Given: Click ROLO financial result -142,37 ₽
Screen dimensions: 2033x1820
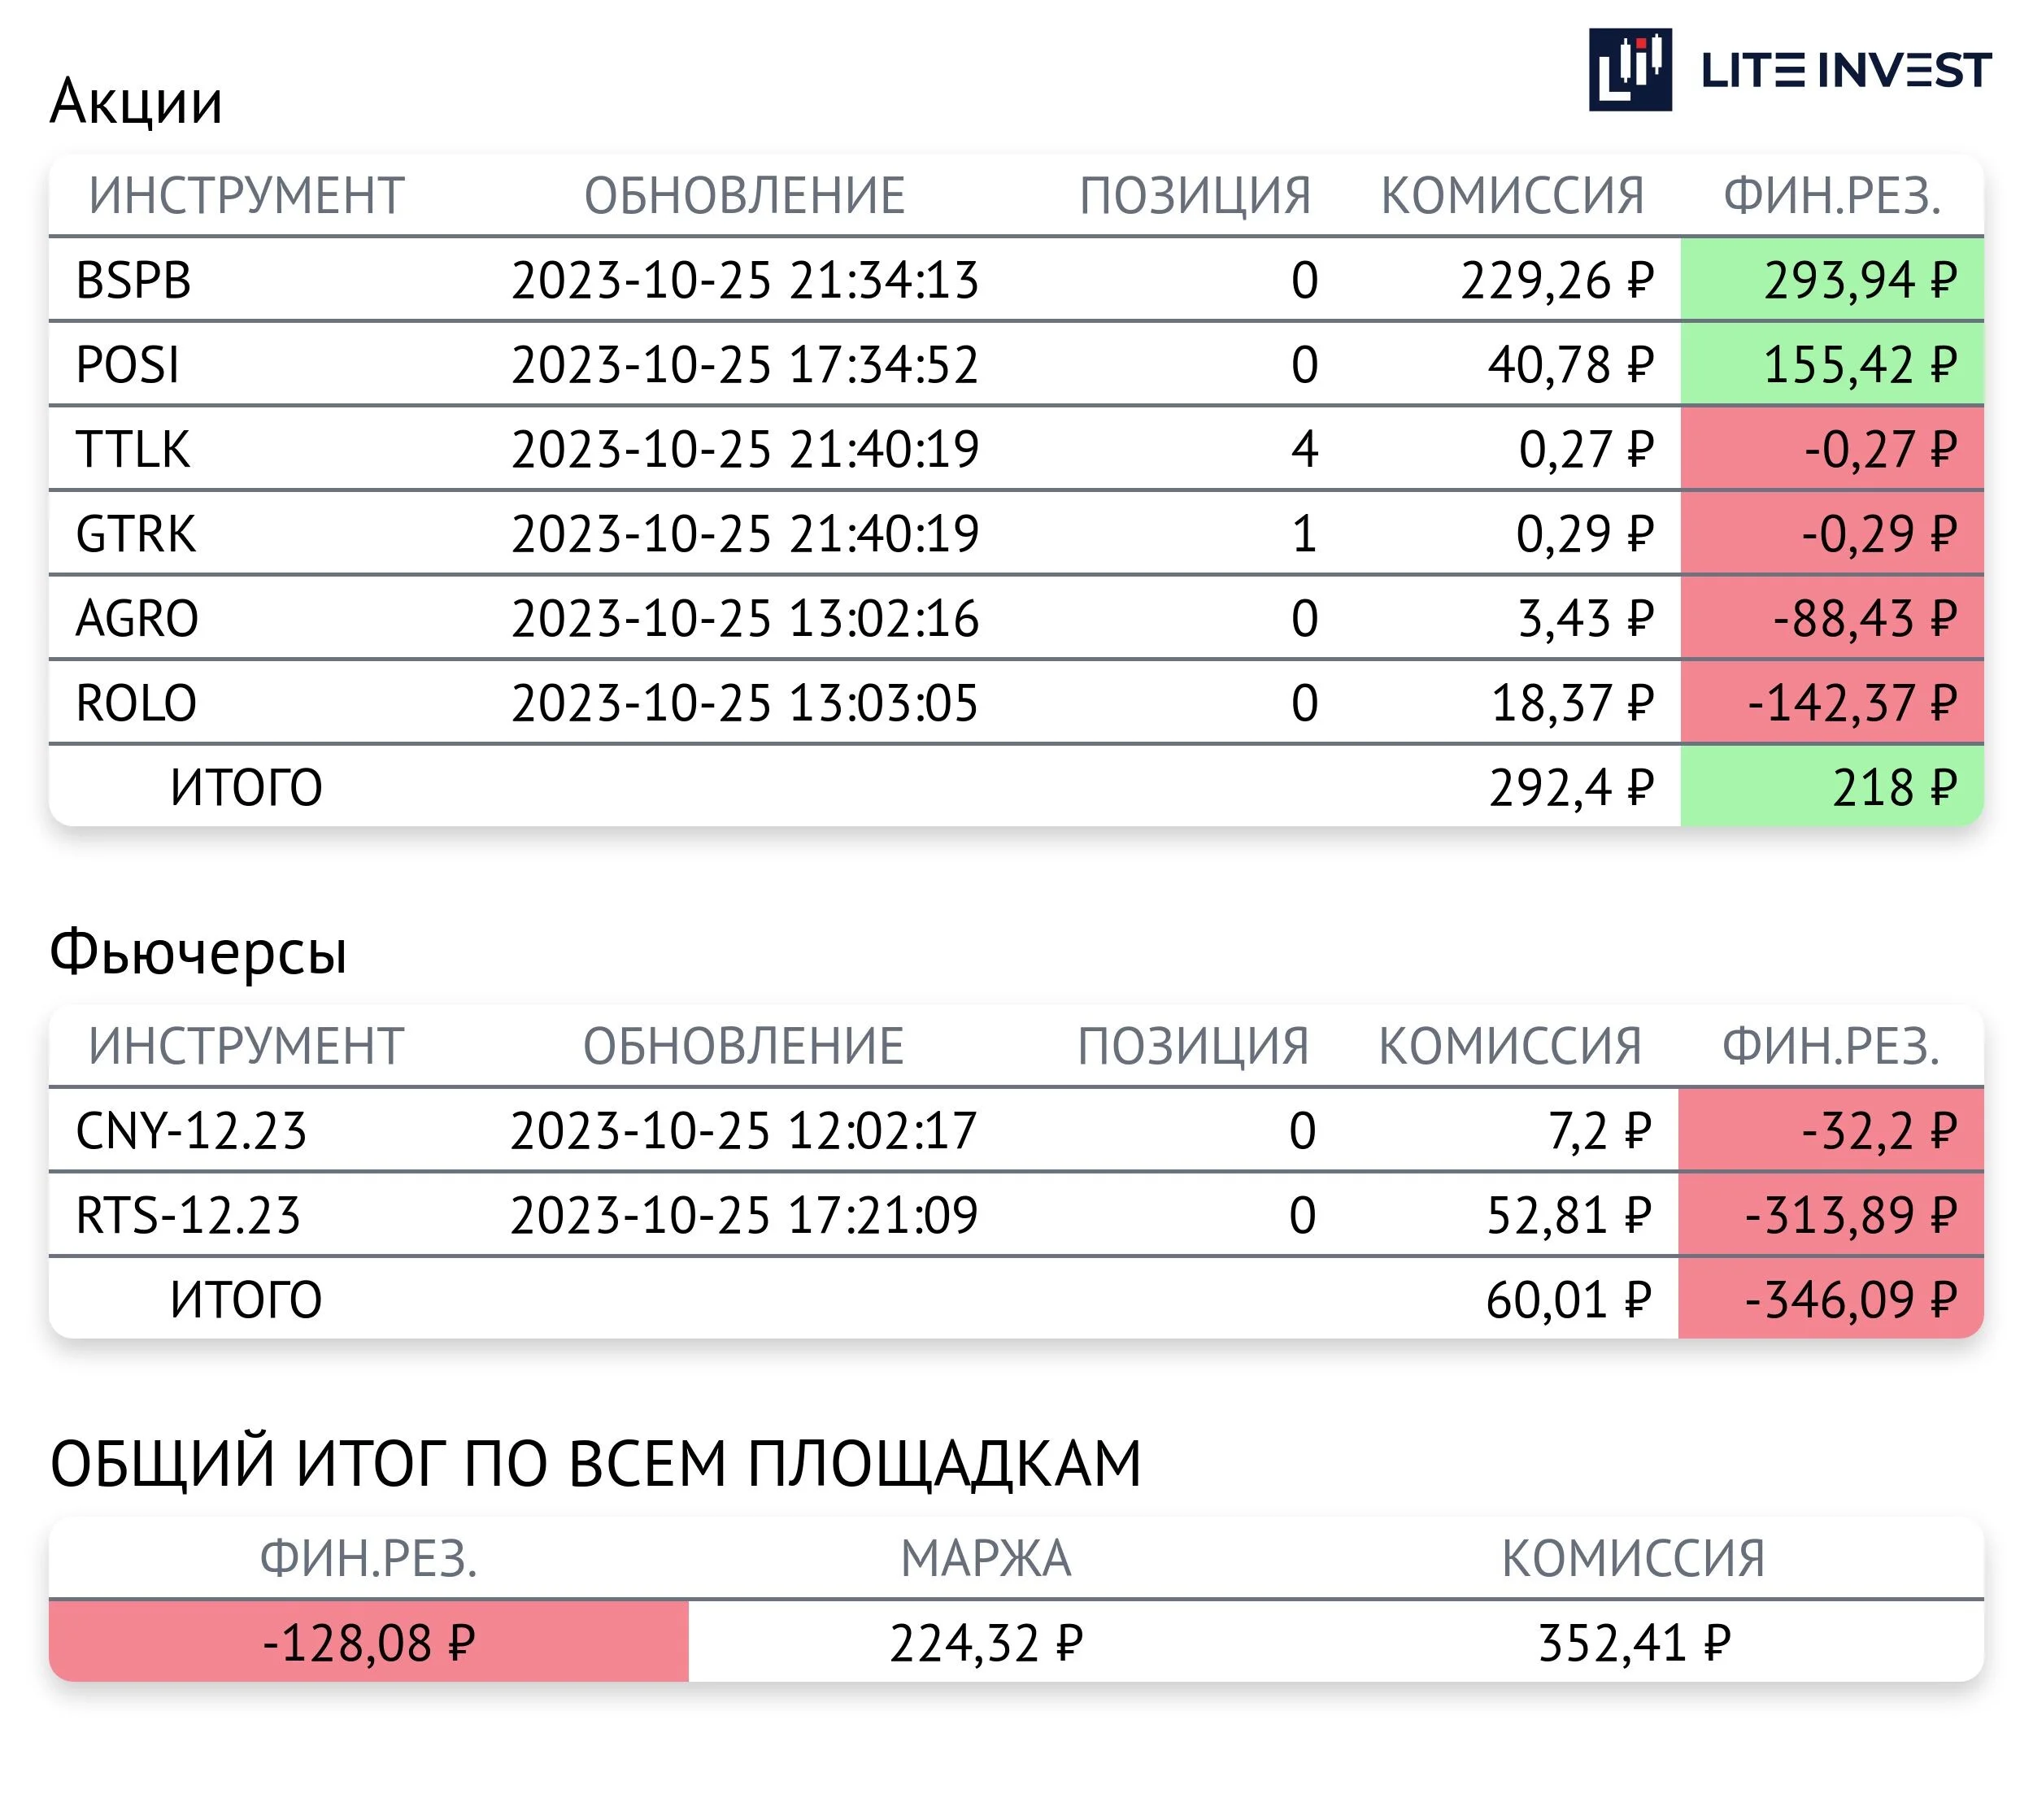Looking at the screenshot, I should [x=1832, y=703].
